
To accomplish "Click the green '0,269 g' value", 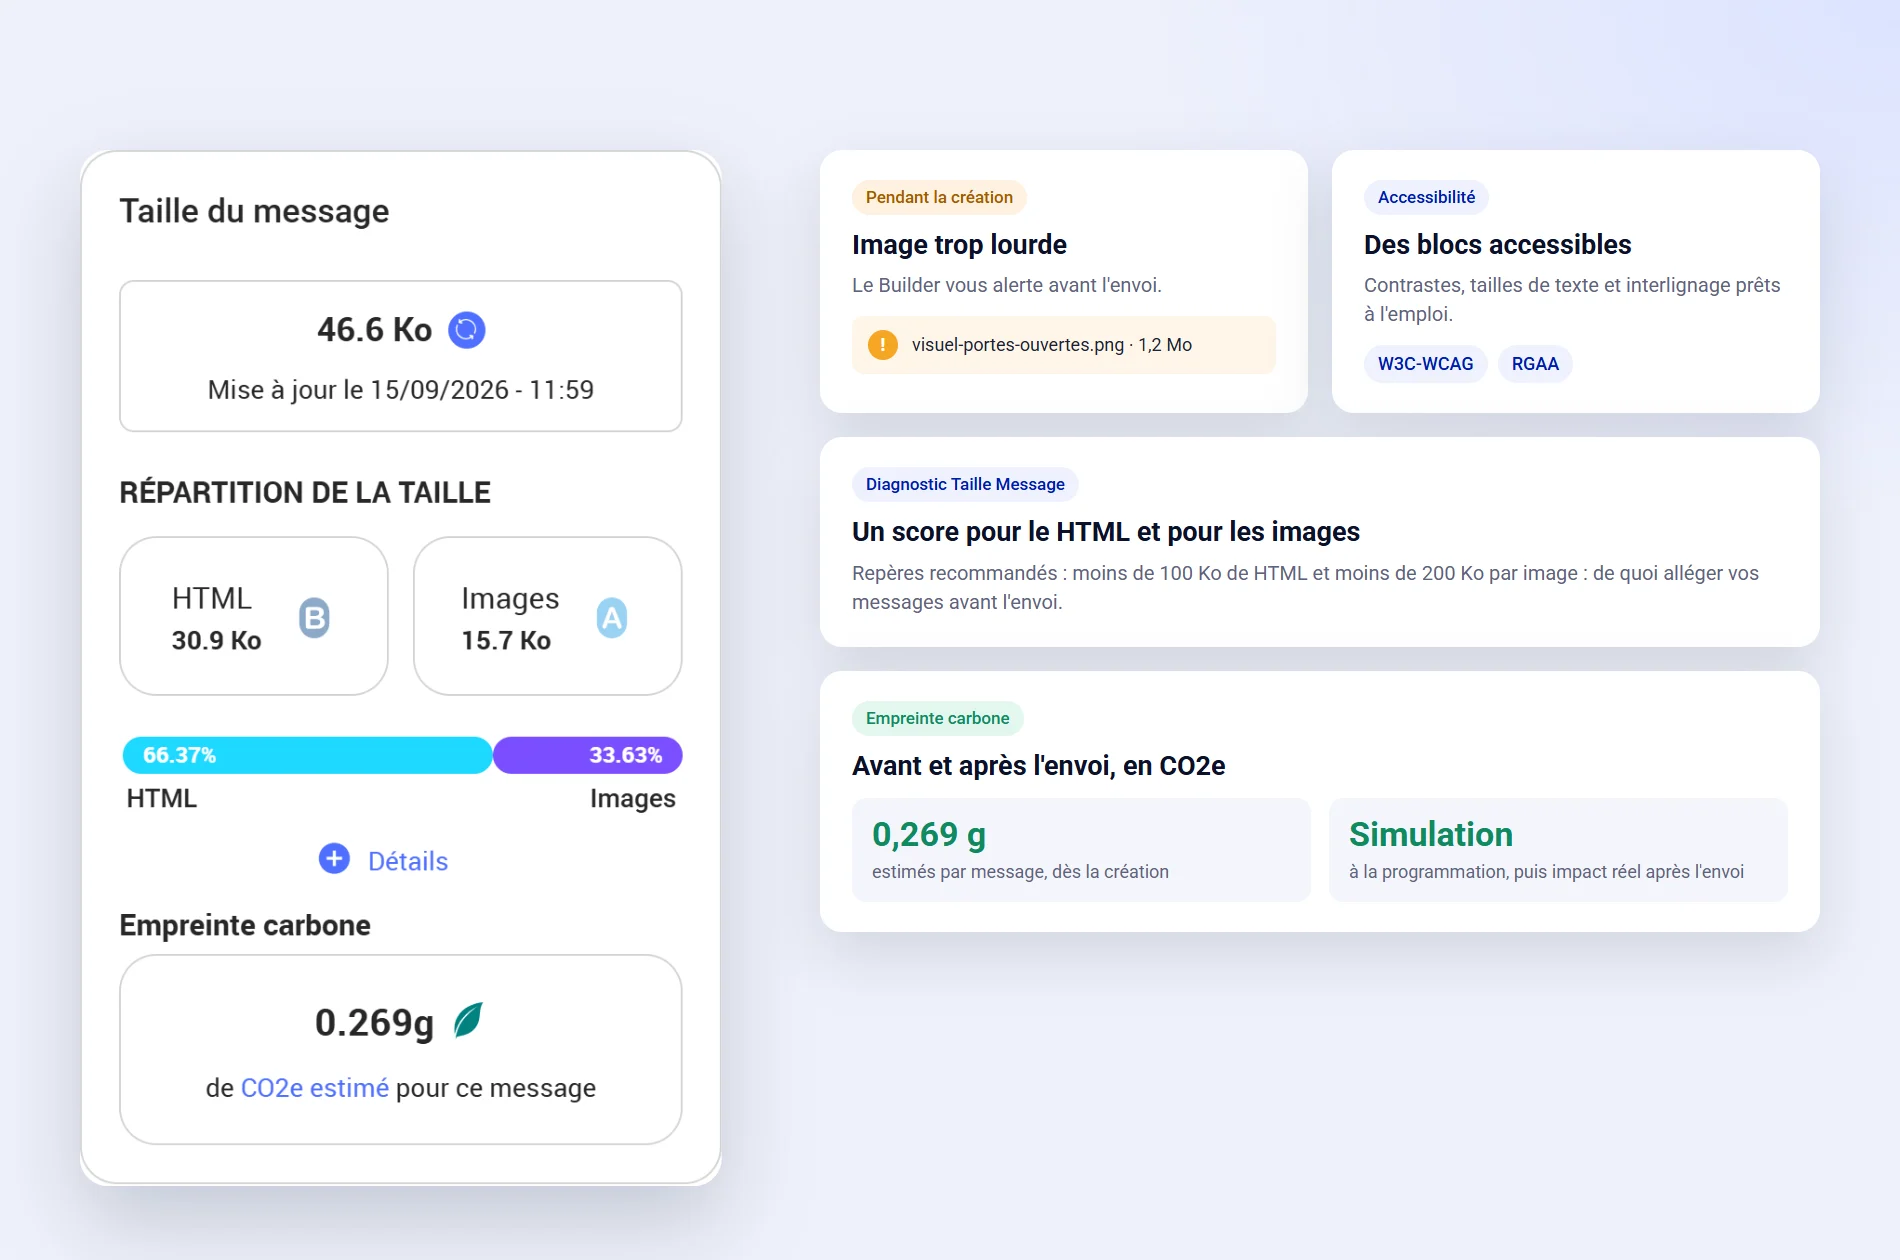I will (929, 835).
